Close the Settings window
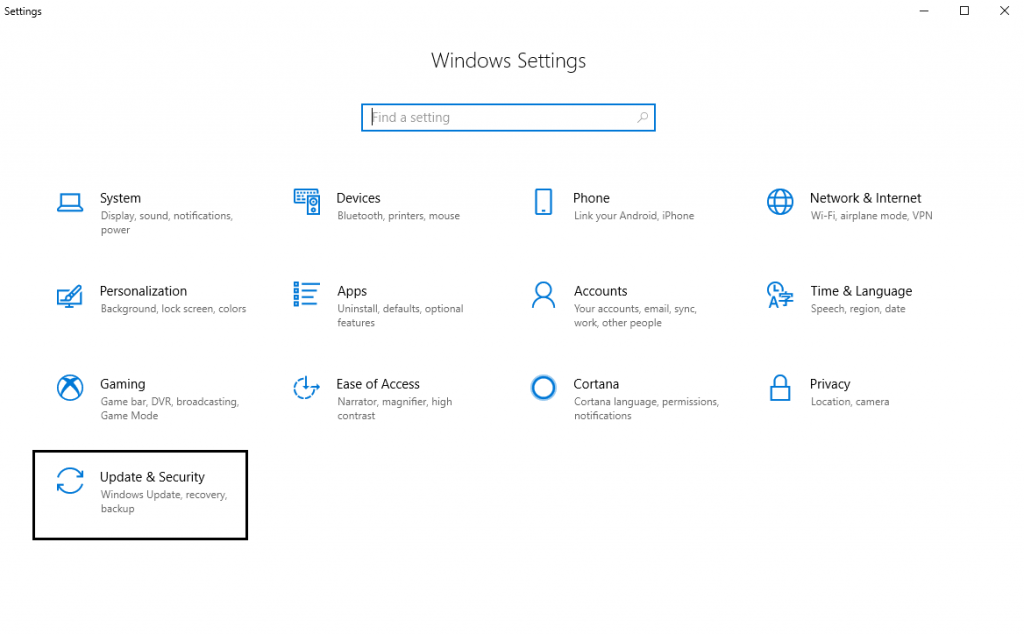Image resolution: width=1024 pixels, height=635 pixels. click(x=1004, y=10)
